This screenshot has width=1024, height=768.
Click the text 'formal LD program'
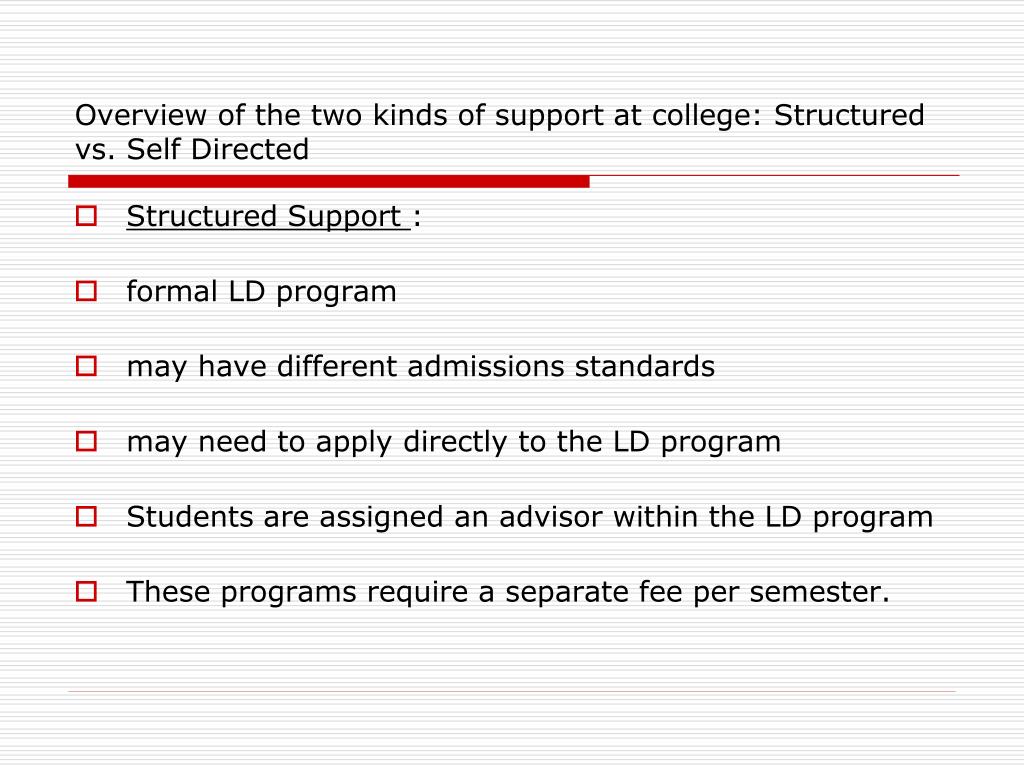tap(261, 292)
